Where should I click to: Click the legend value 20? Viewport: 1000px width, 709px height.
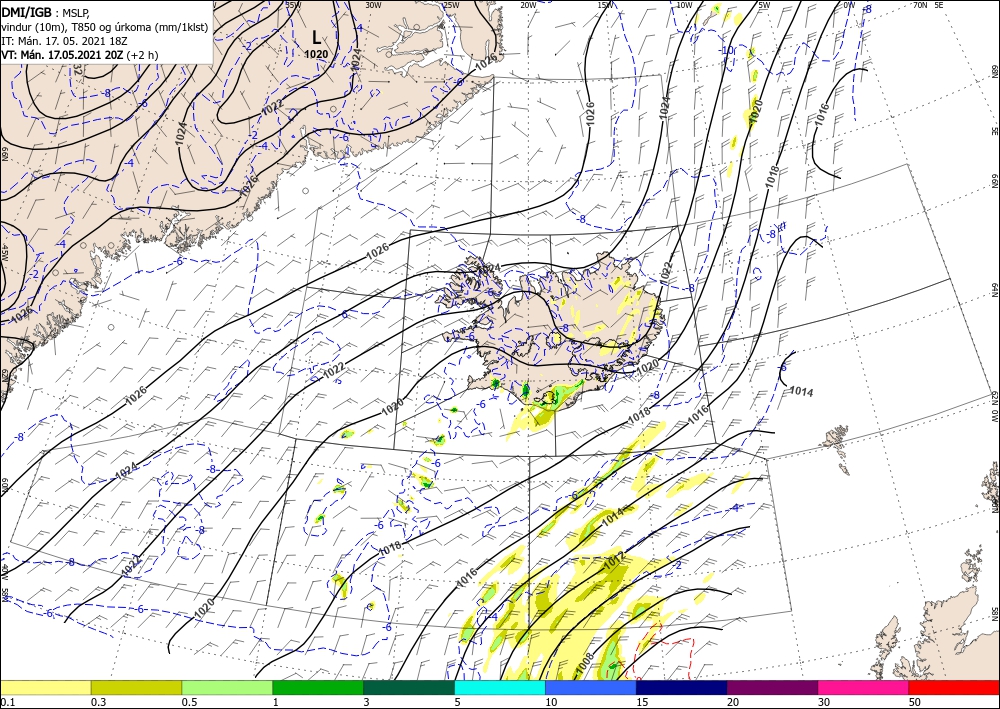pyautogui.click(x=733, y=702)
